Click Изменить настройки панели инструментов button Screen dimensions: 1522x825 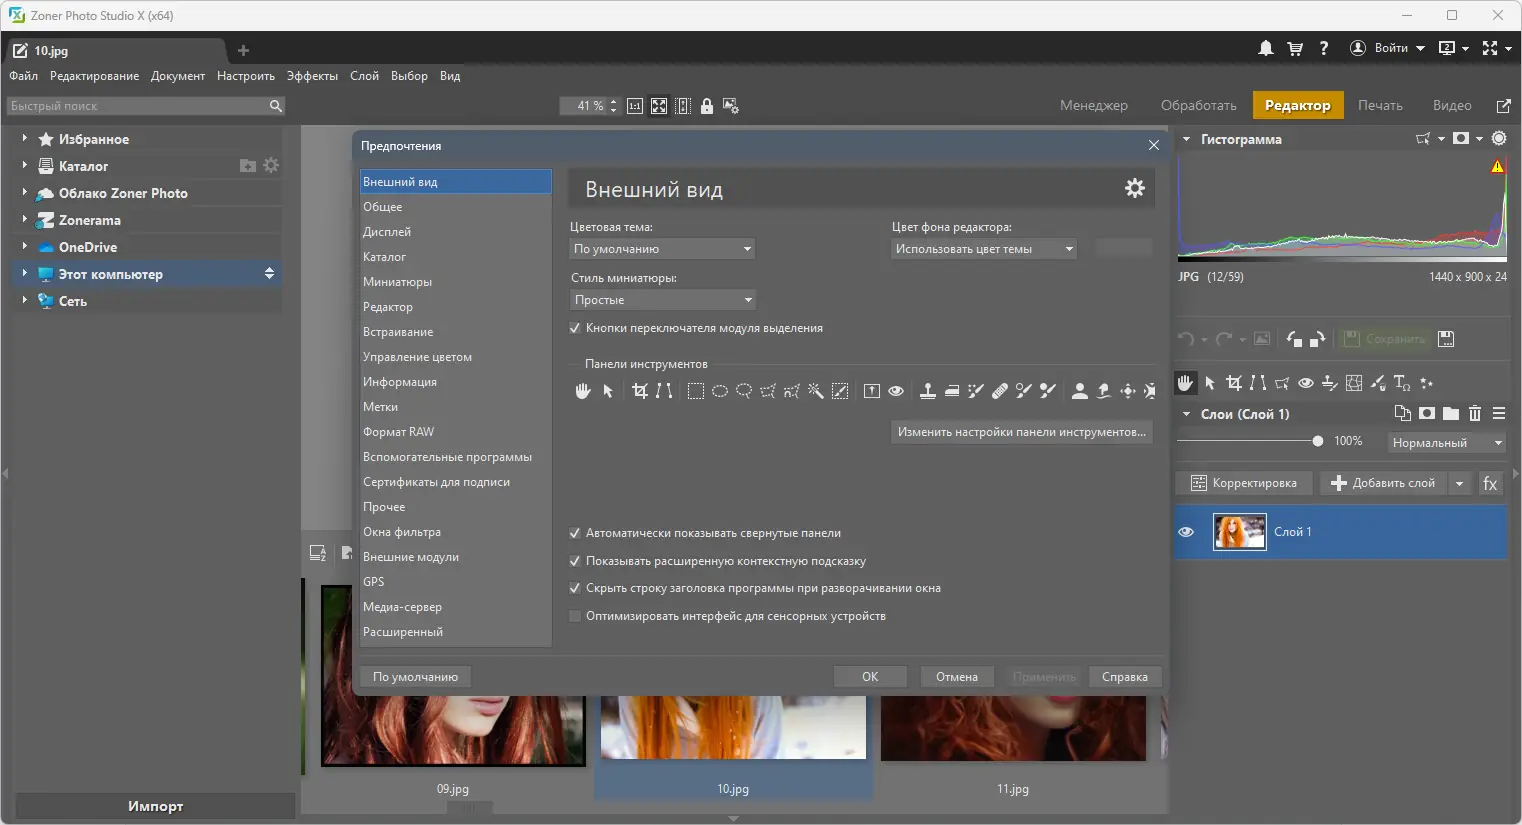(x=1021, y=432)
